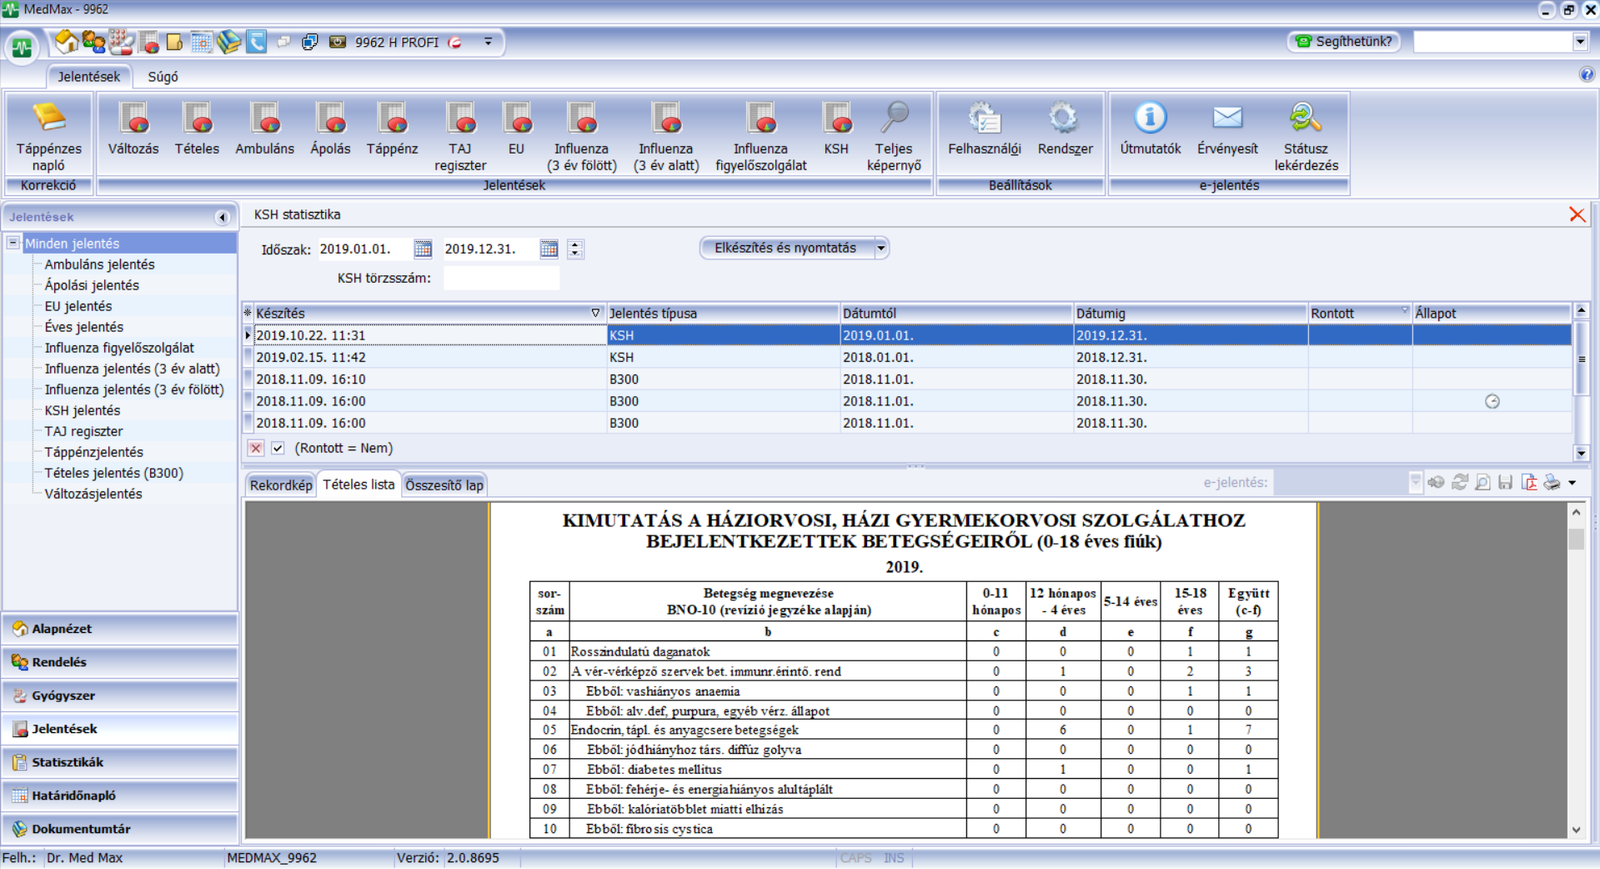This screenshot has height=869, width=1600.
Task: Collapse the Minden jelentés tree node
Action: [13, 243]
